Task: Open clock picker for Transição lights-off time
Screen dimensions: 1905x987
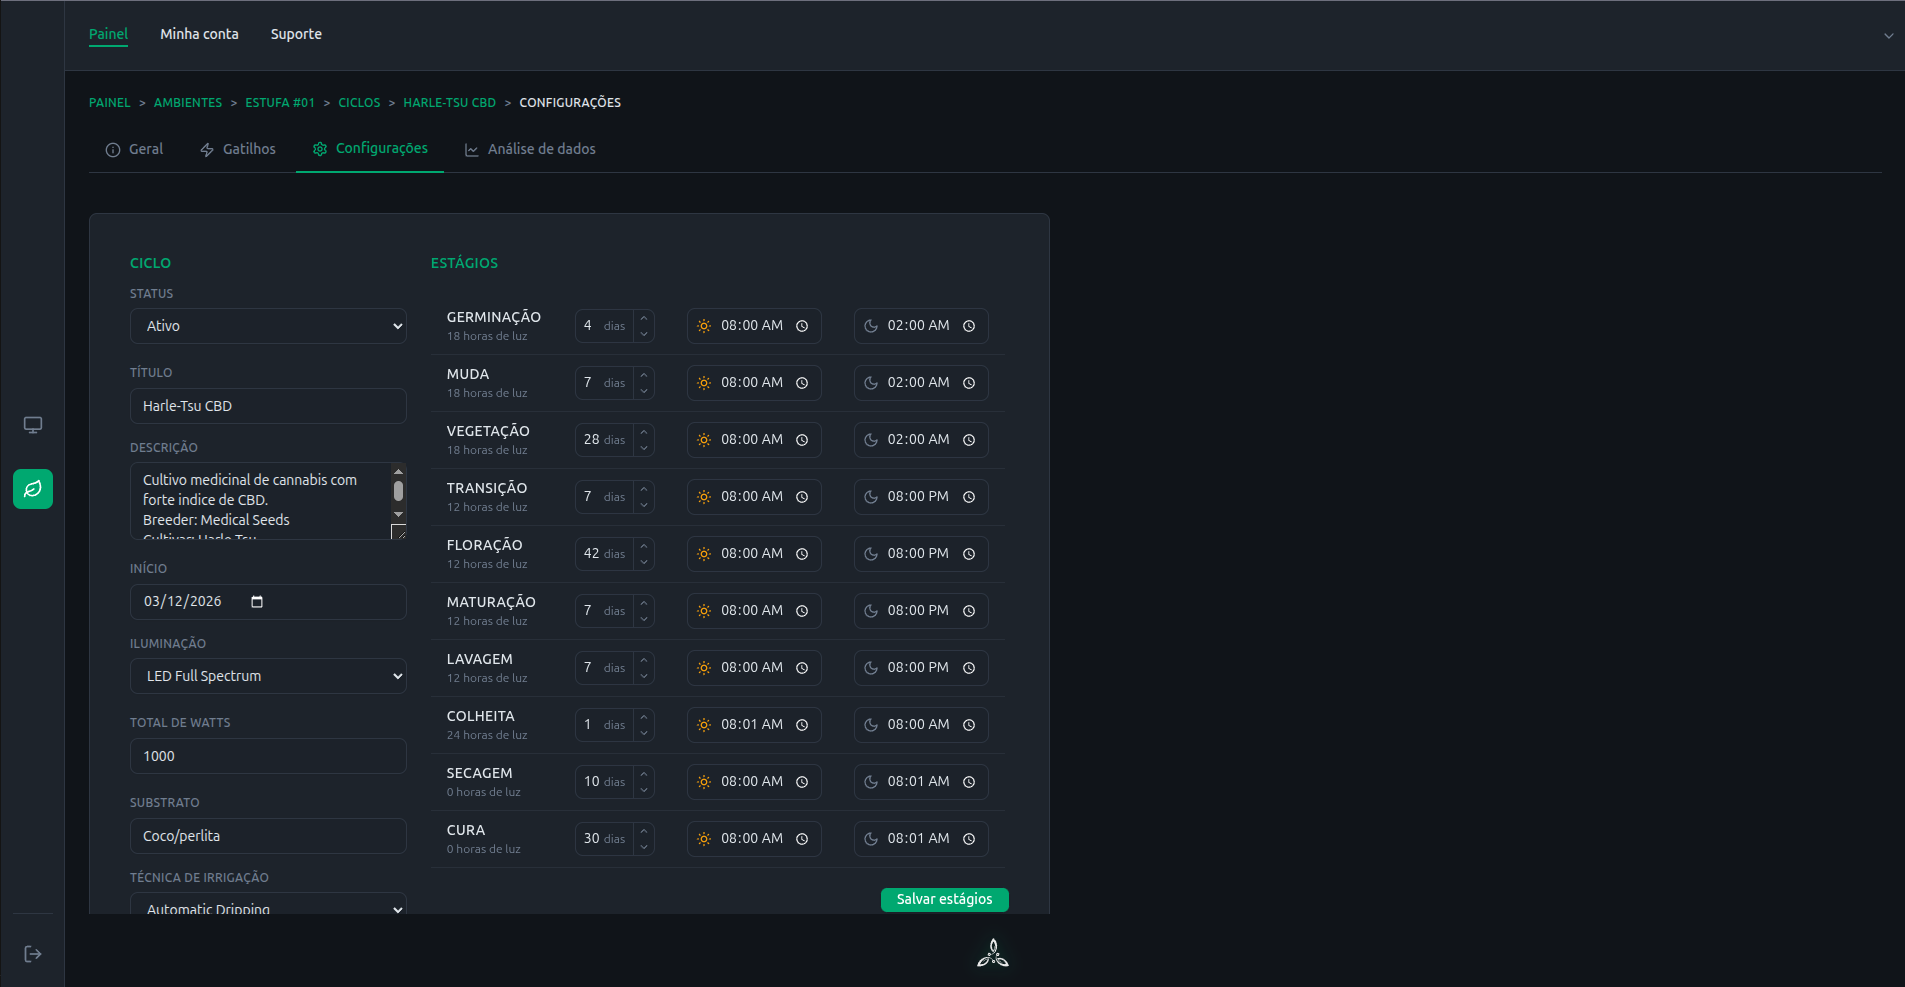Action: click(x=969, y=497)
